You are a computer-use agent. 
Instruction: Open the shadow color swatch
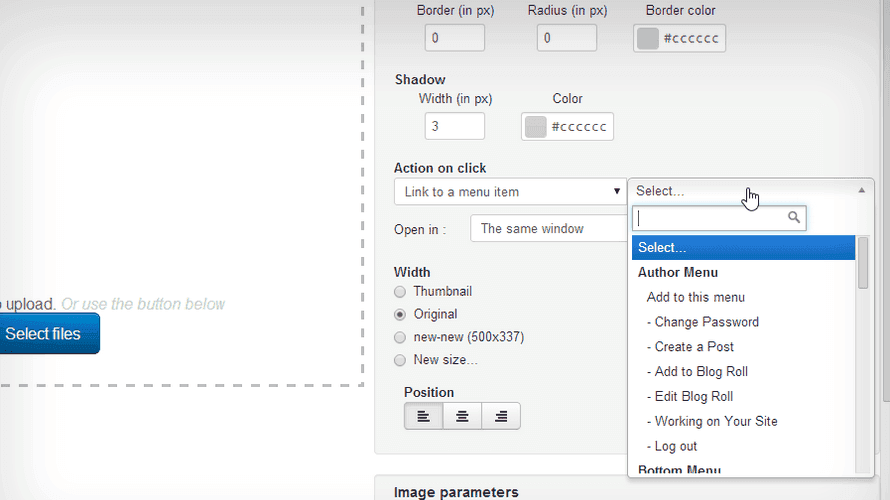[536, 127]
